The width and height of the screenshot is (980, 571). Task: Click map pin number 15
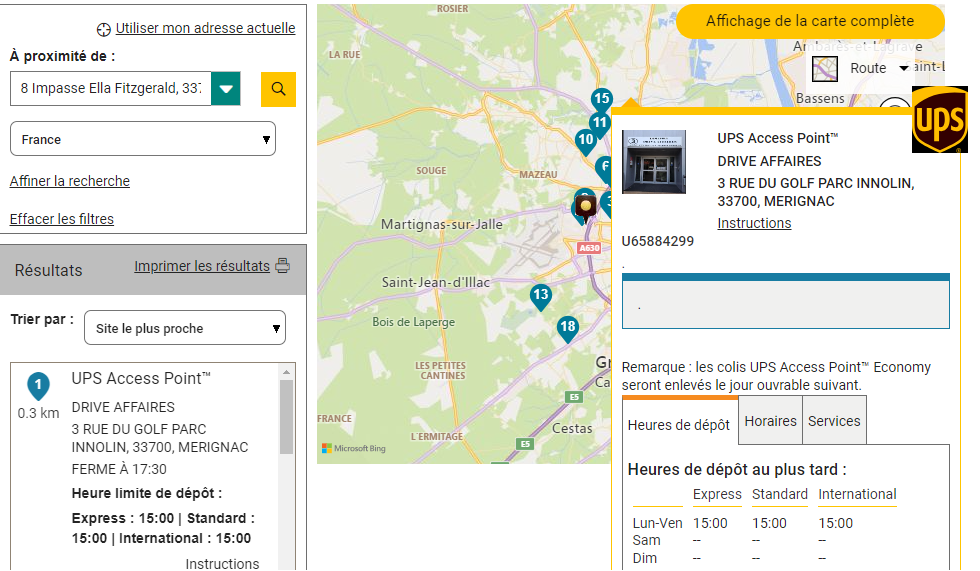(601, 99)
